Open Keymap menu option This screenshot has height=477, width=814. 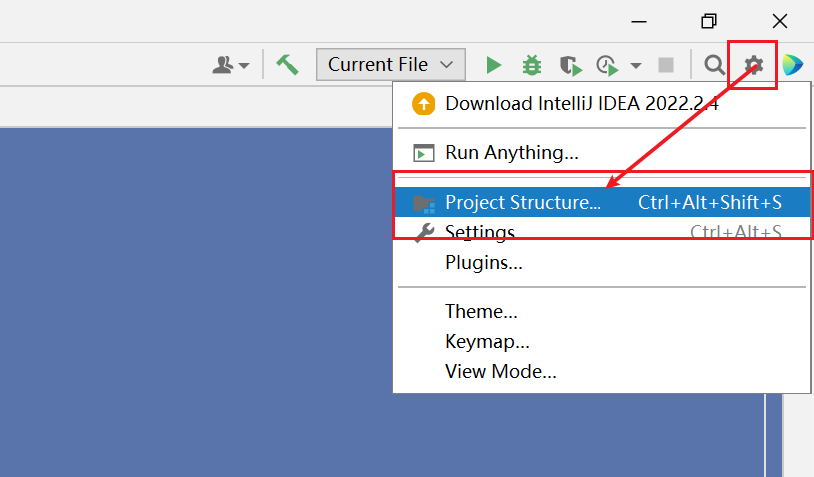602,342
